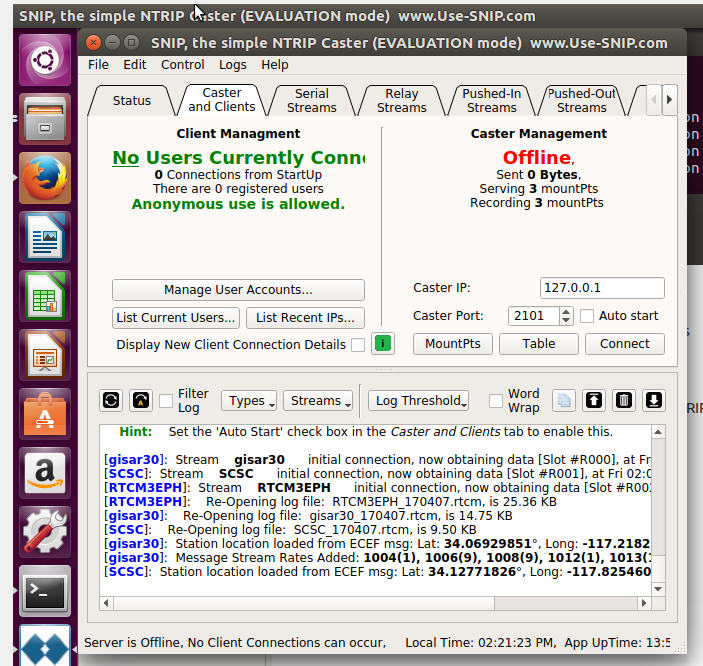Open the Streams dropdown

[x=318, y=400]
